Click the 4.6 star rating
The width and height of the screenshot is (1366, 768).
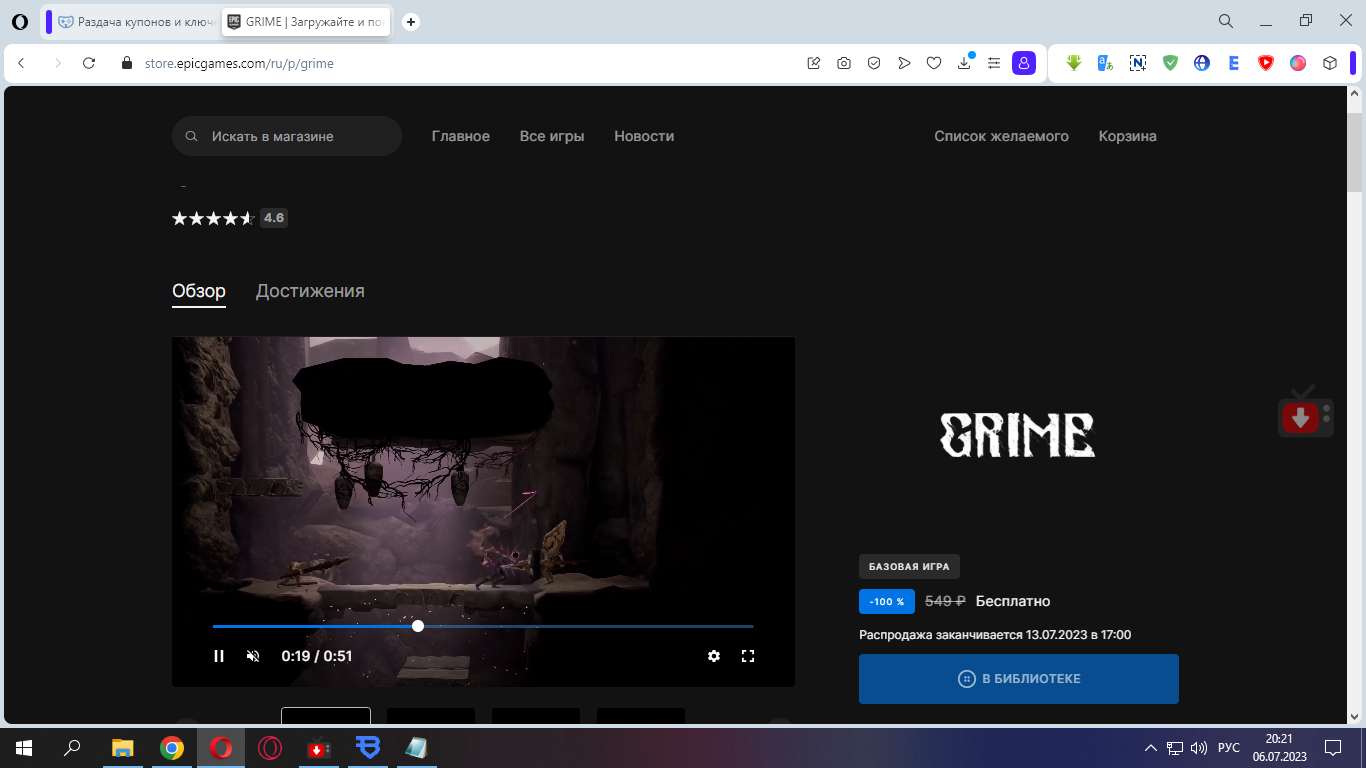point(230,218)
